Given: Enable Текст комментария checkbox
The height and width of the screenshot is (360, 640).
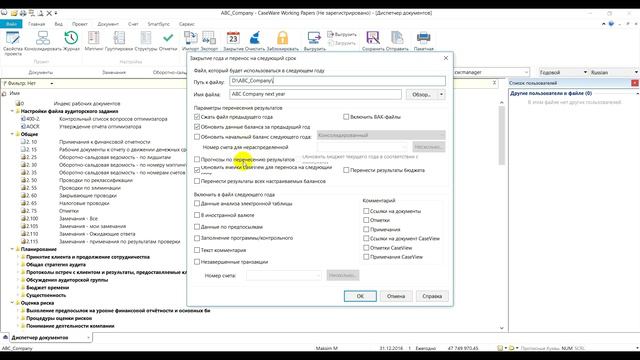Looking at the screenshot, I should pos(197,250).
